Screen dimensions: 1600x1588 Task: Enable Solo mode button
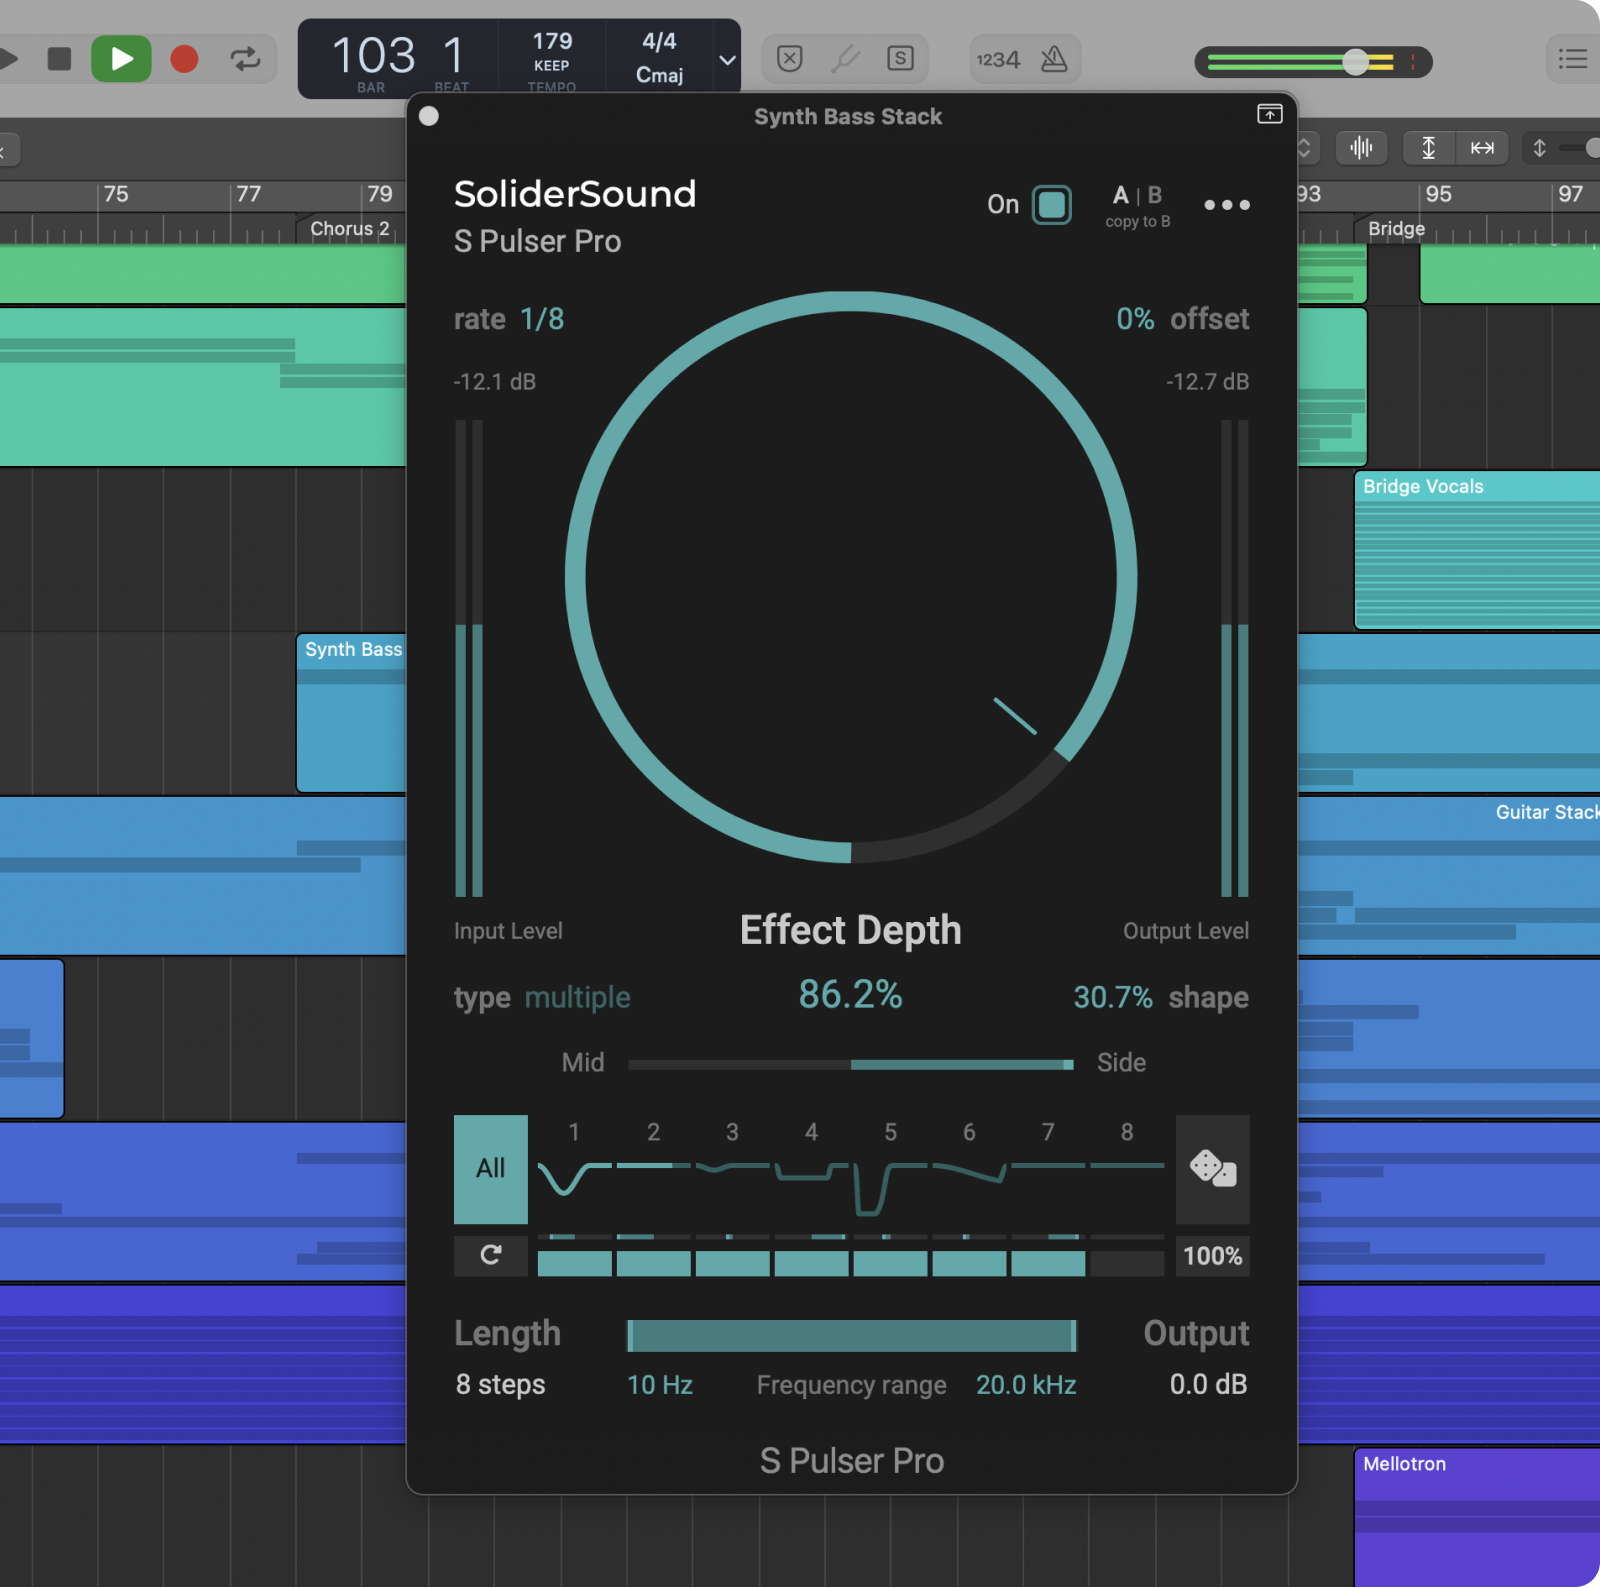click(900, 59)
